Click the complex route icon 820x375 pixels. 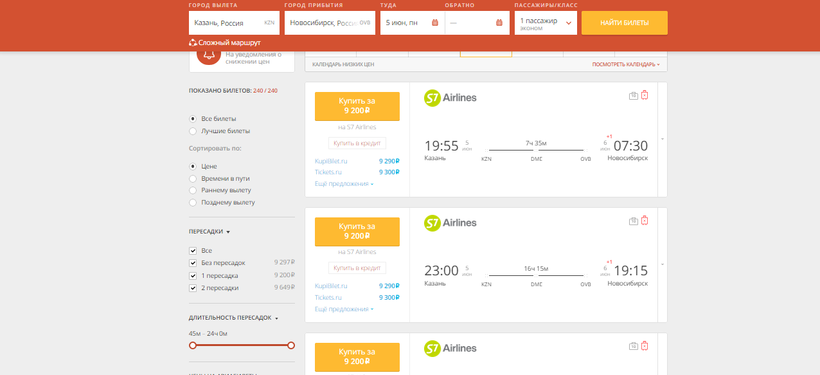point(192,43)
